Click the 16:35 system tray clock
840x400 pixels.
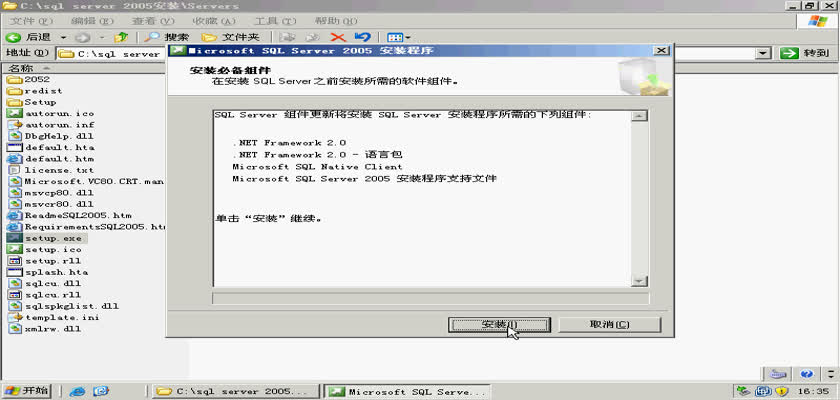[x=813, y=391]
